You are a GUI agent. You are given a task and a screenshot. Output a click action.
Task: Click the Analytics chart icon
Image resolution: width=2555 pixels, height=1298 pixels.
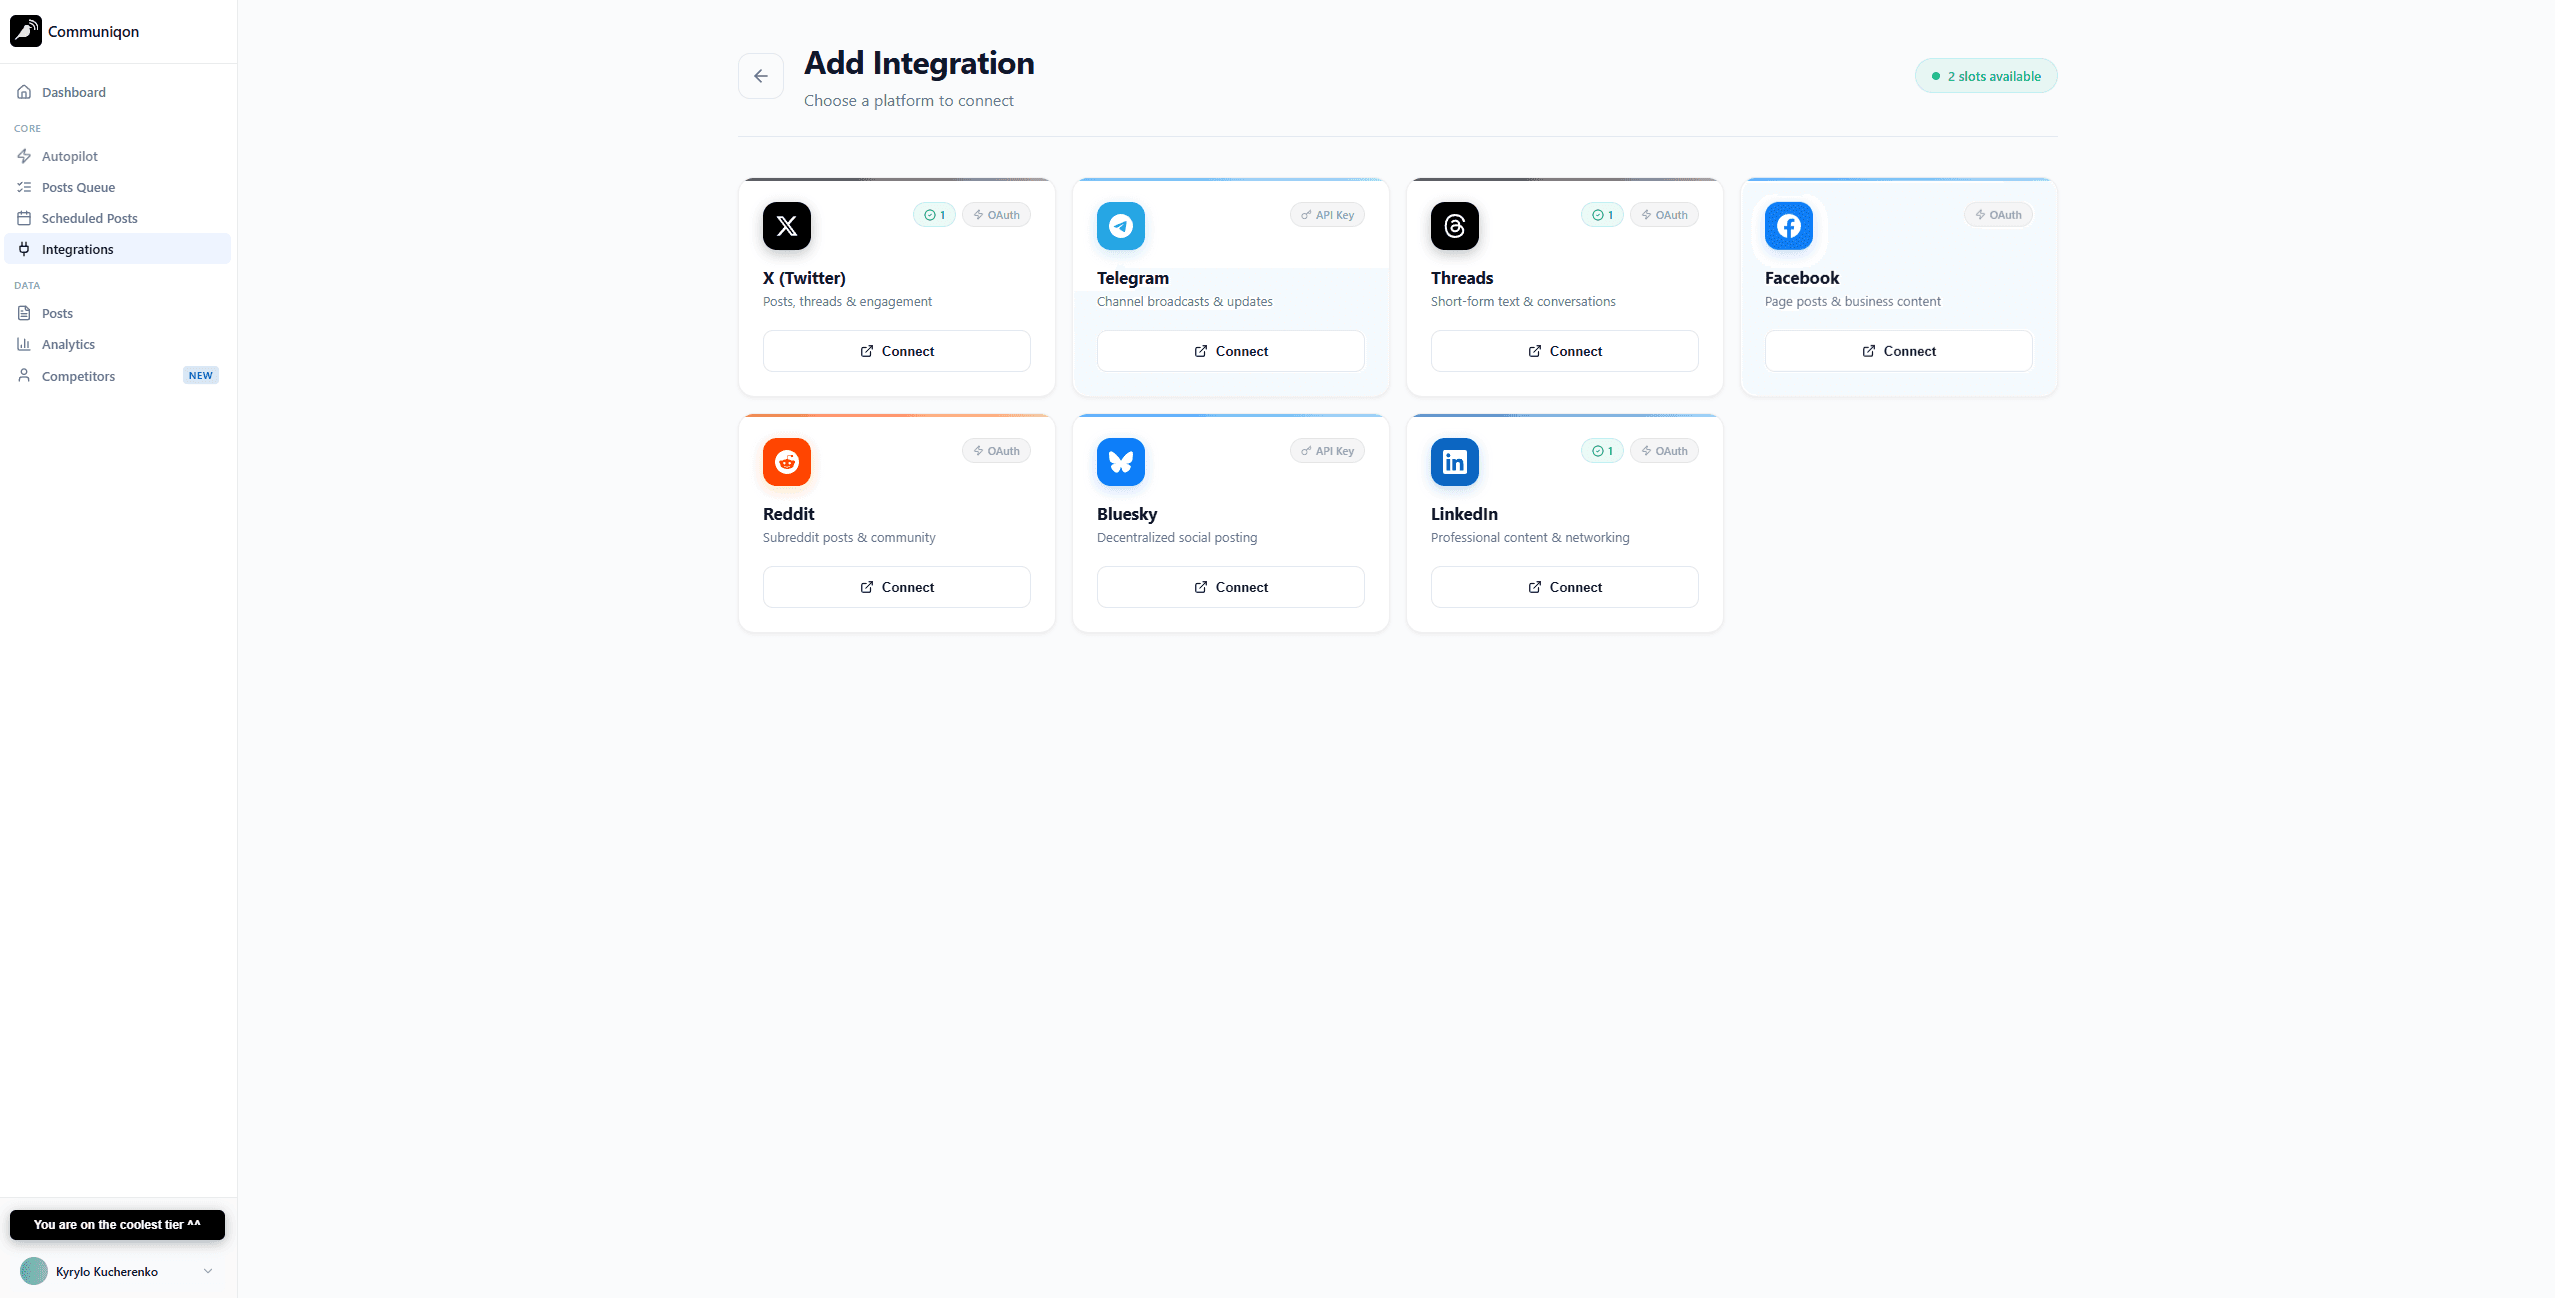(24, 344)
